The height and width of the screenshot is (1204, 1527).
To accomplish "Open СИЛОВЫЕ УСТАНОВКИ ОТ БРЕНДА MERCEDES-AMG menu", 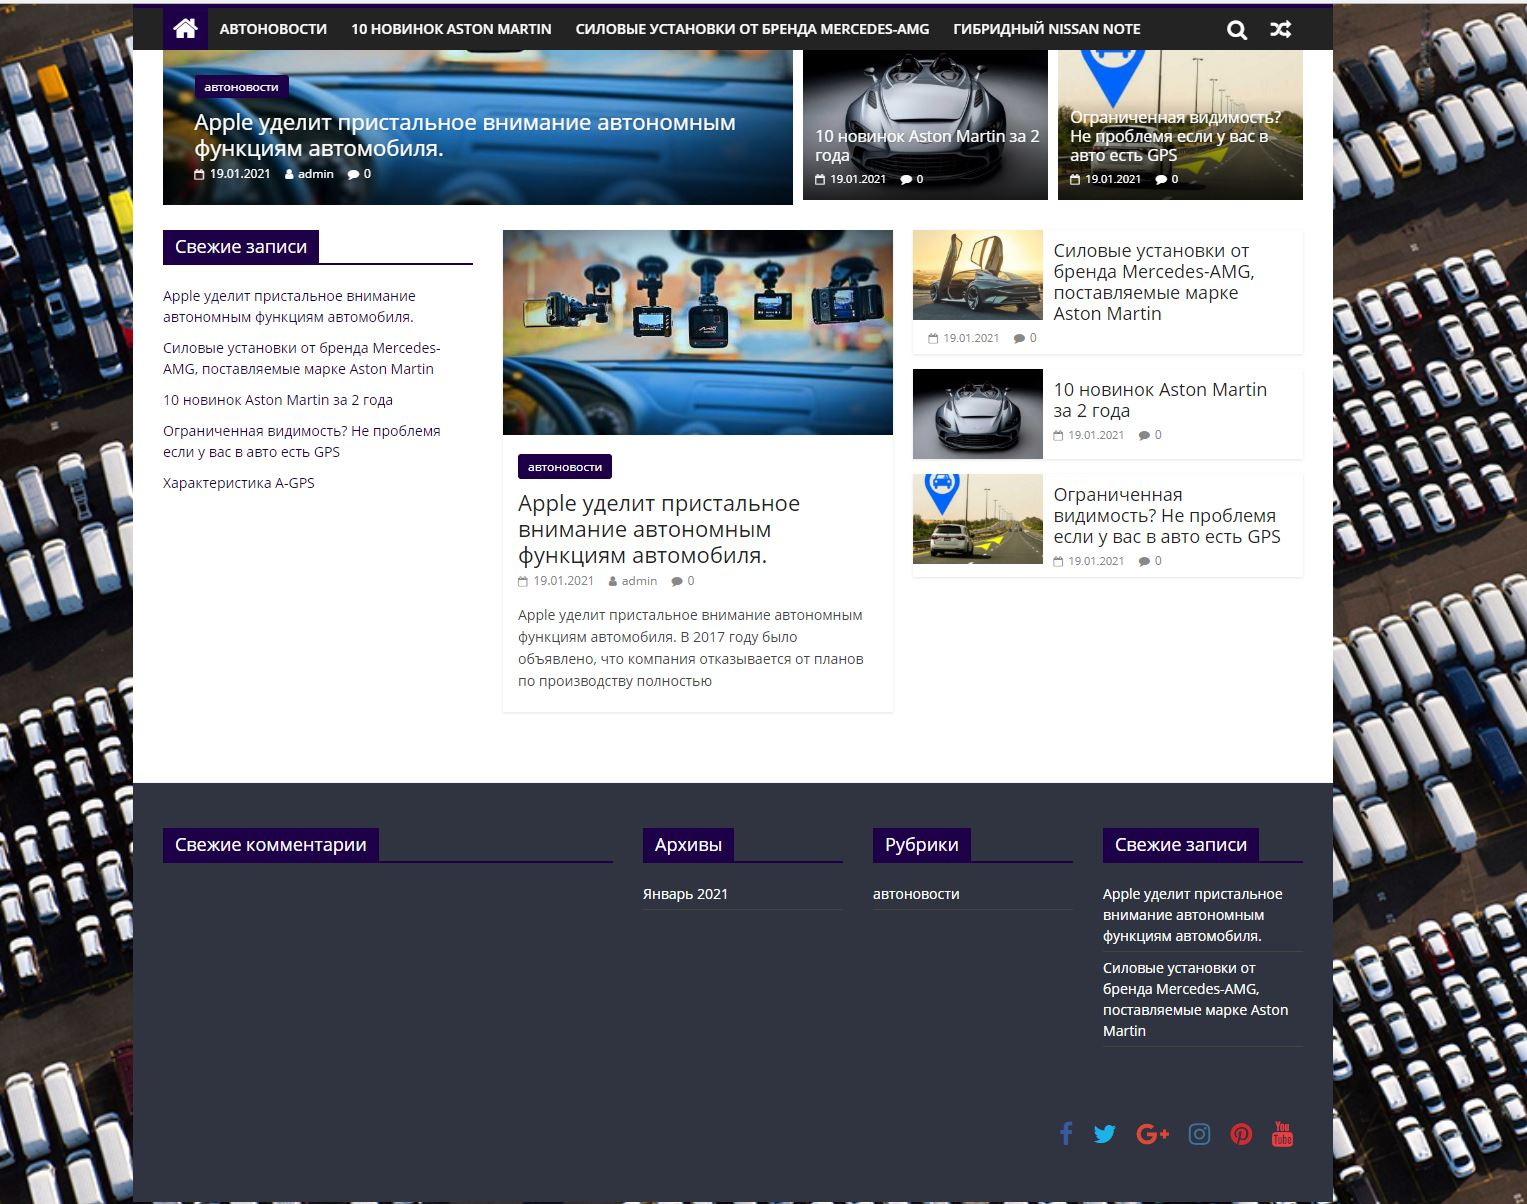I will (752, 29).
